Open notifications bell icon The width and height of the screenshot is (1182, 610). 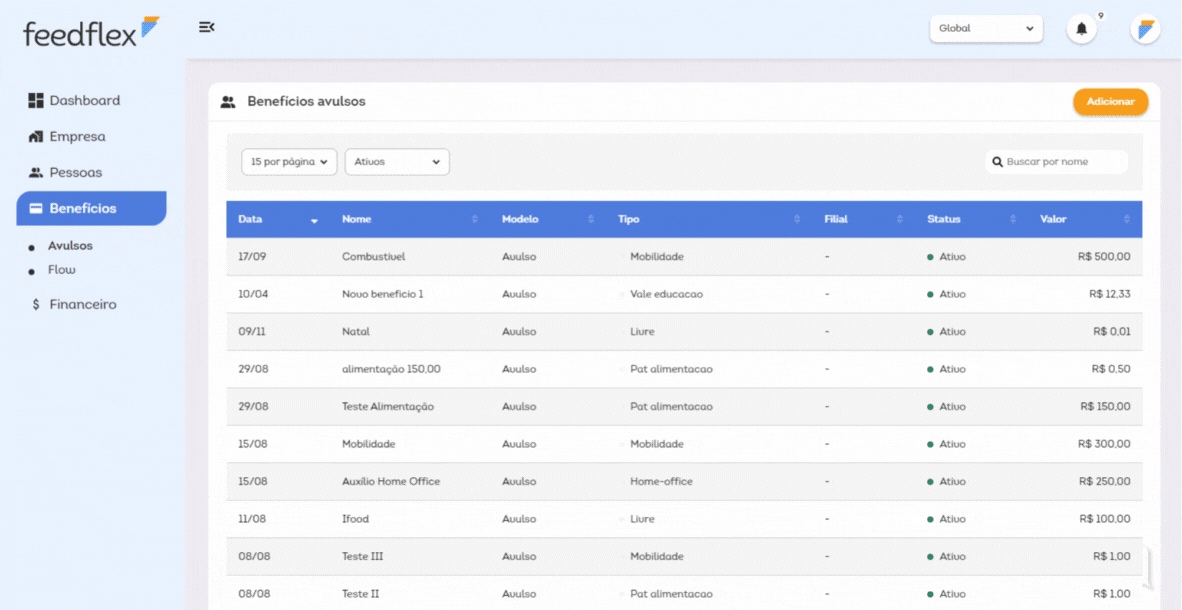(x=1081, y=29)
